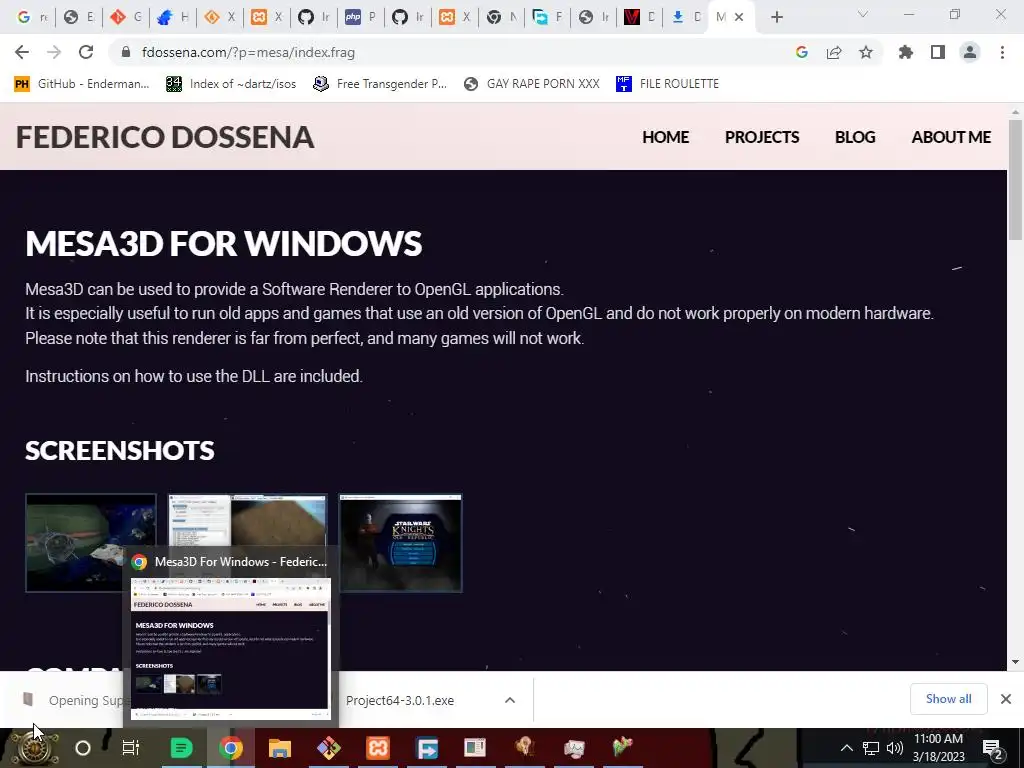
Task: Open Index of ~dartz/isos bookmark
Action: point(231,84)
